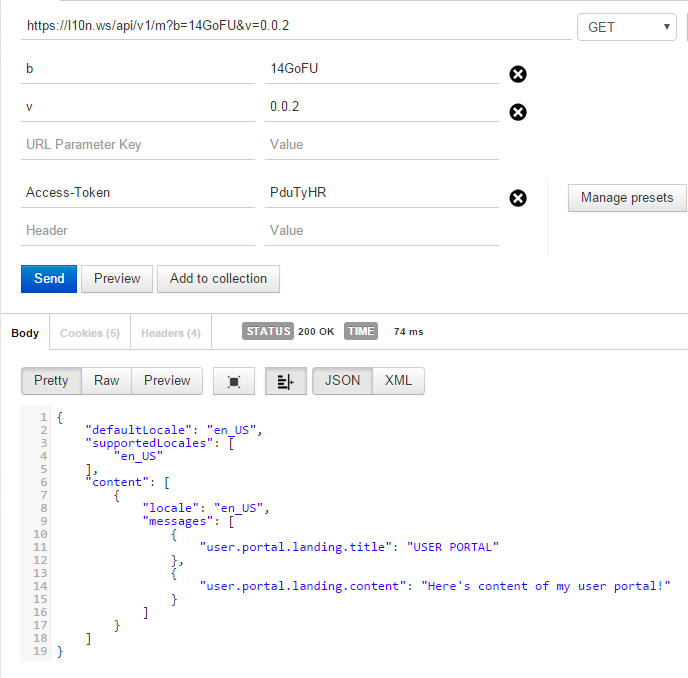Remove the 'v' URL parameter row
This screenshot has height=678, width=688.
[518, 112]
